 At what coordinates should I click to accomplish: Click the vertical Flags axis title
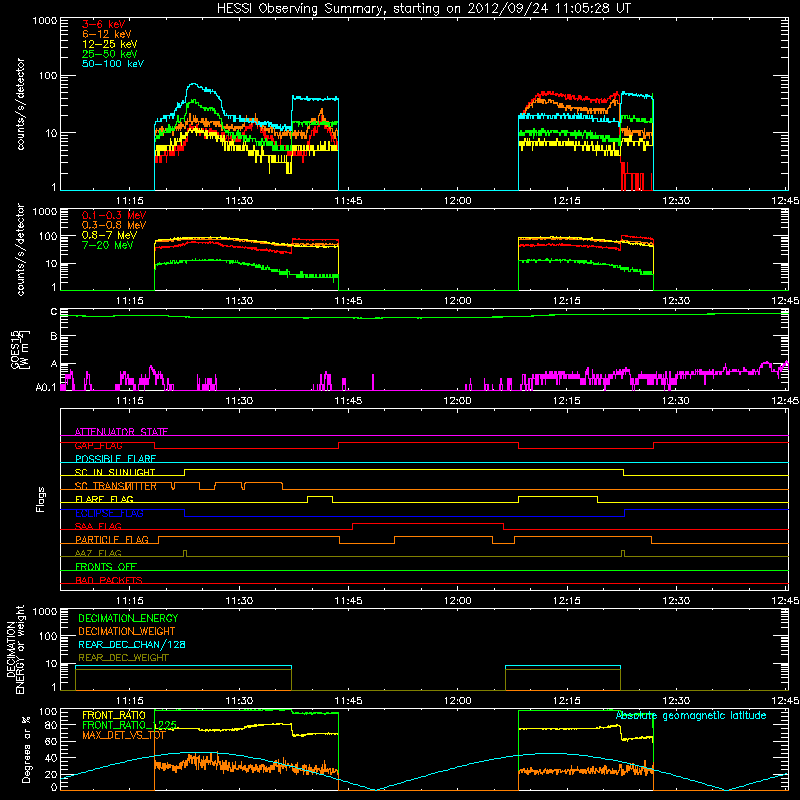41,499
